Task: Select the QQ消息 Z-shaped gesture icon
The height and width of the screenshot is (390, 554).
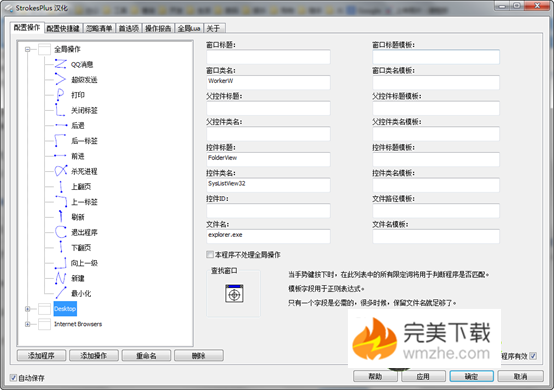Action: click(60, 64)
